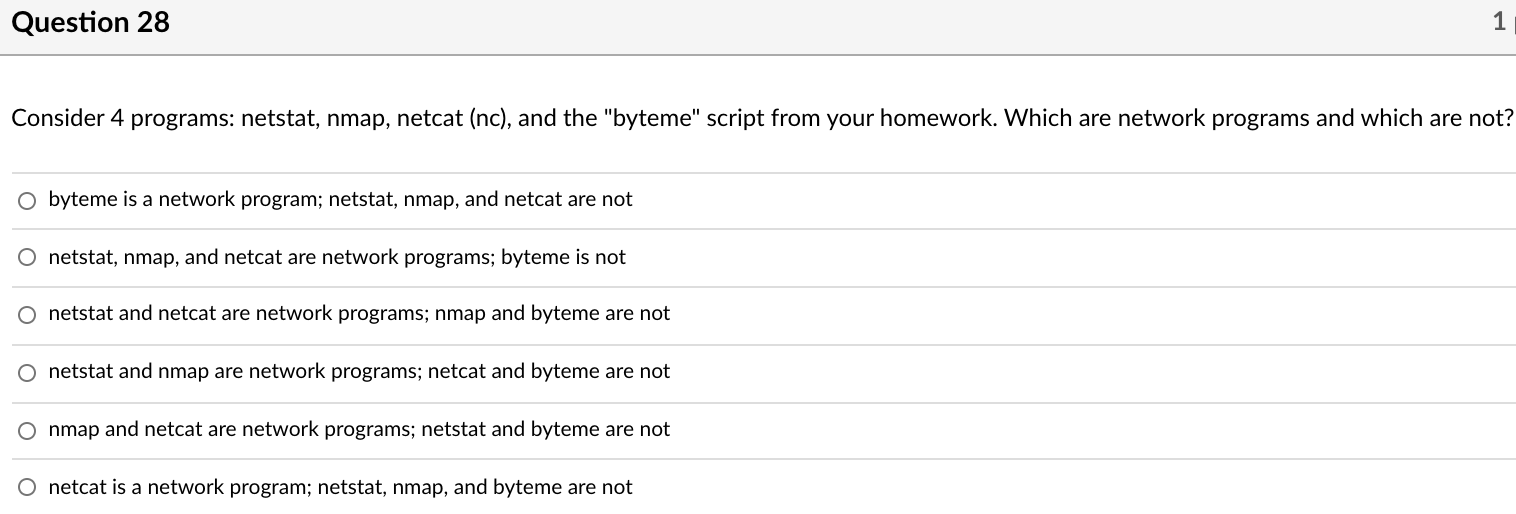
Task: Select radio button for 'byteme is a network program'
Action: [28, 200]
